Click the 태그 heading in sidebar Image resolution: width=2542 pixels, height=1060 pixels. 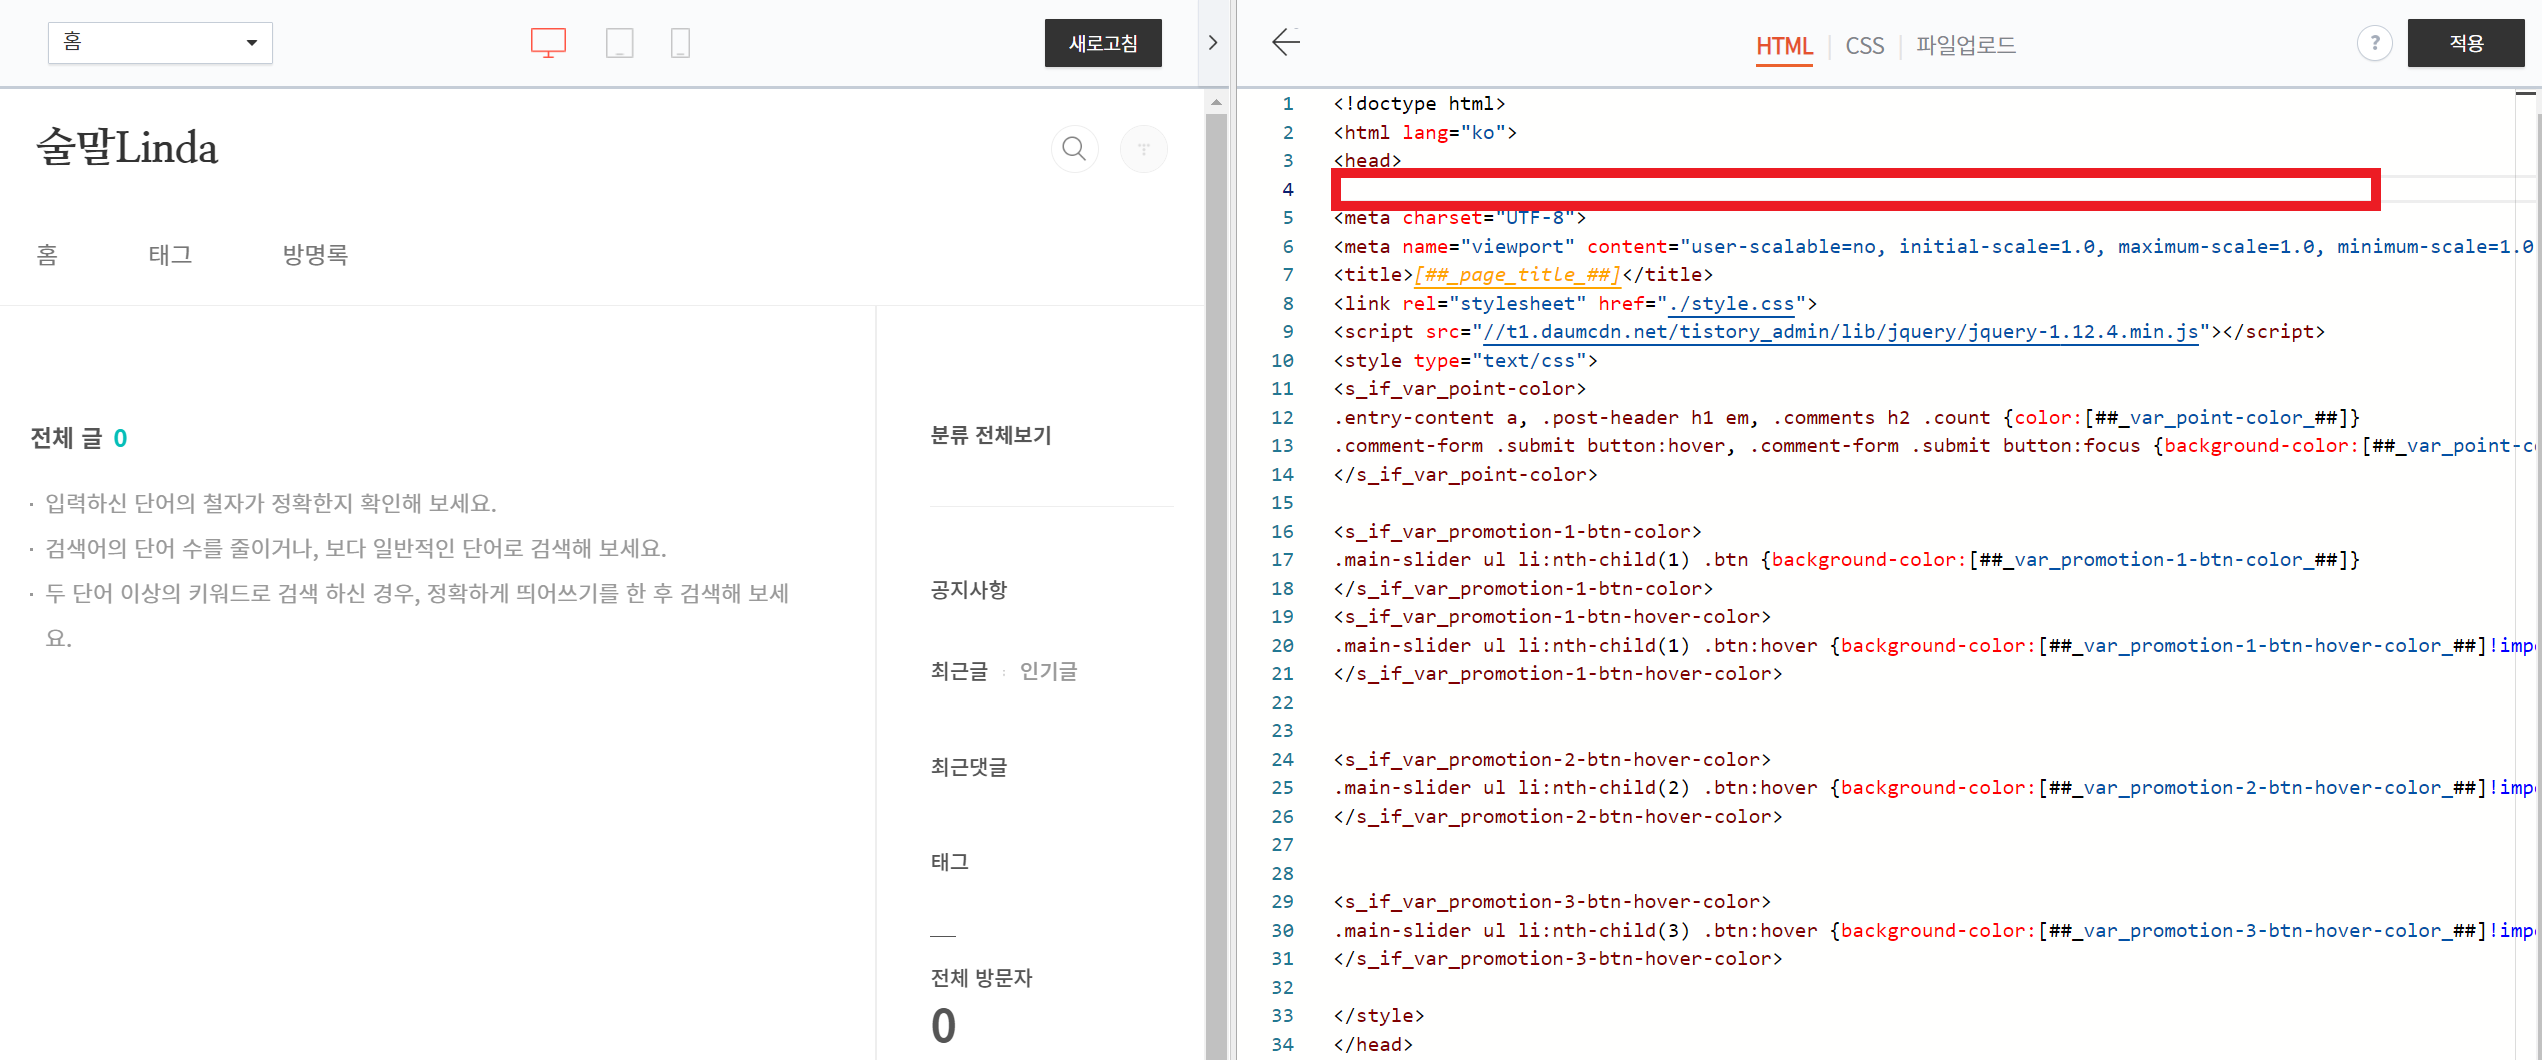point(949,862)
